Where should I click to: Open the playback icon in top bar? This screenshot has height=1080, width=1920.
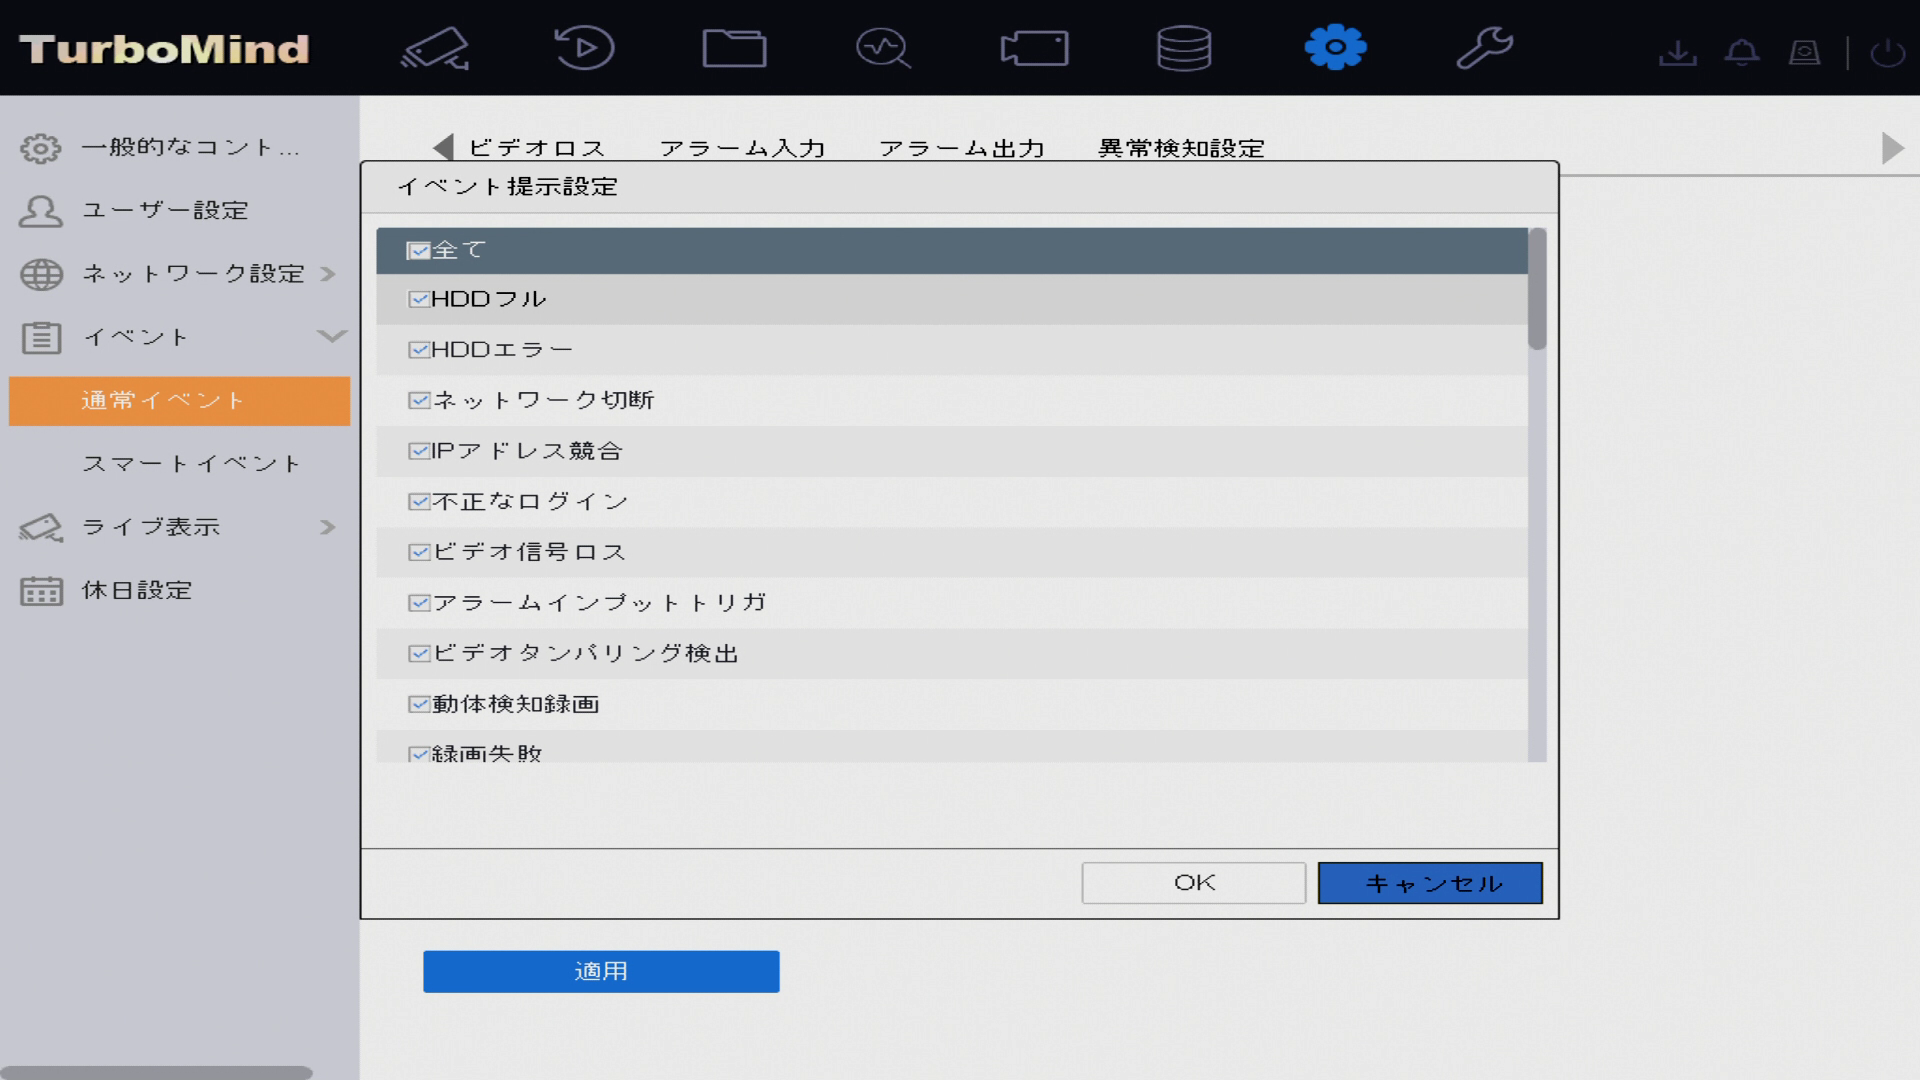pos(584,48)
